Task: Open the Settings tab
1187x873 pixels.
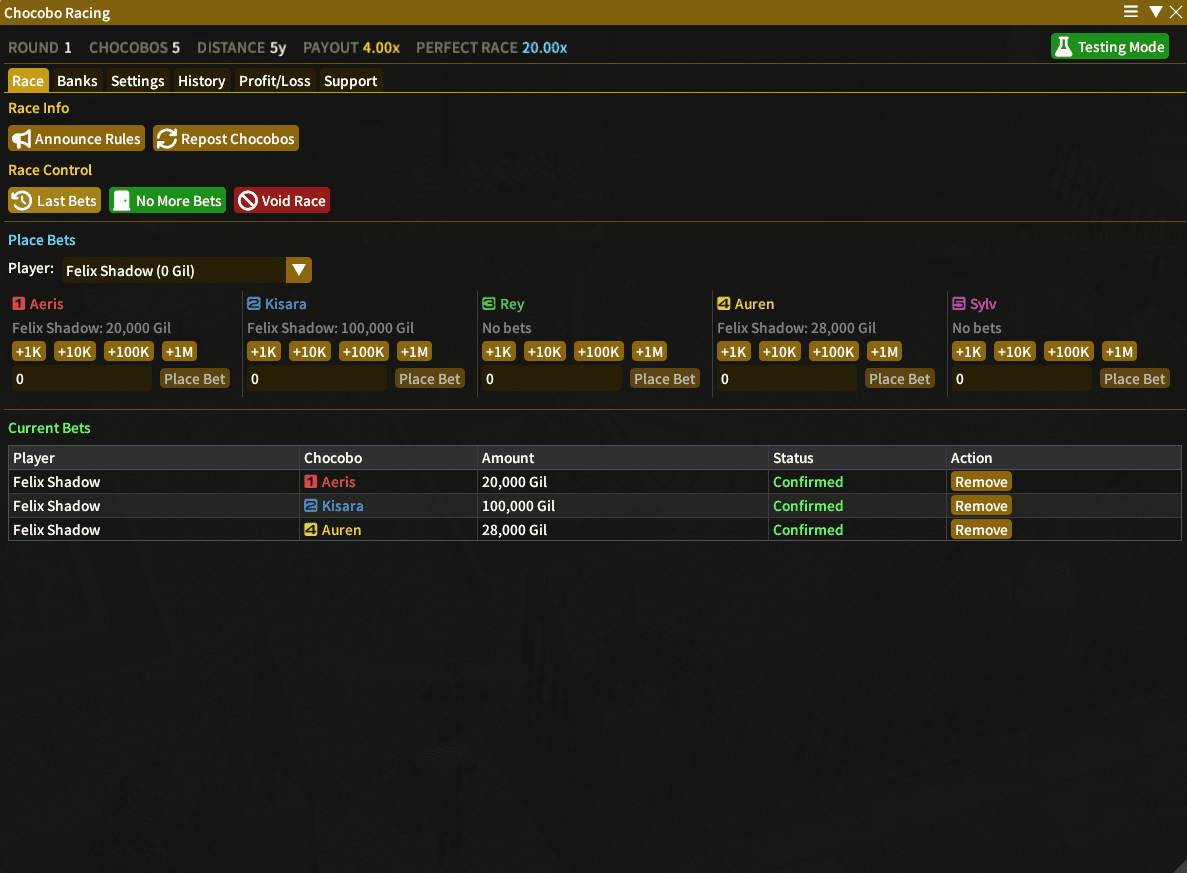Action: [138, 81]
